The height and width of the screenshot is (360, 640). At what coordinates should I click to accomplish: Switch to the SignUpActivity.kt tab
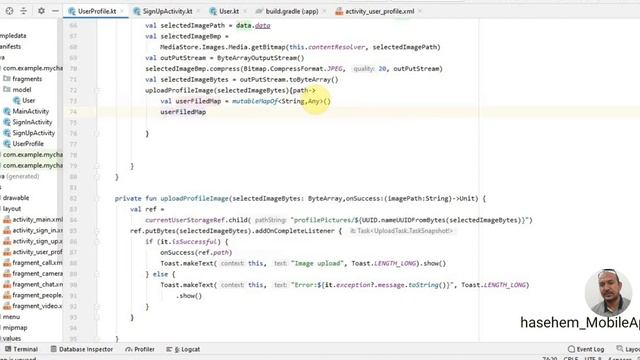[167, 11]
